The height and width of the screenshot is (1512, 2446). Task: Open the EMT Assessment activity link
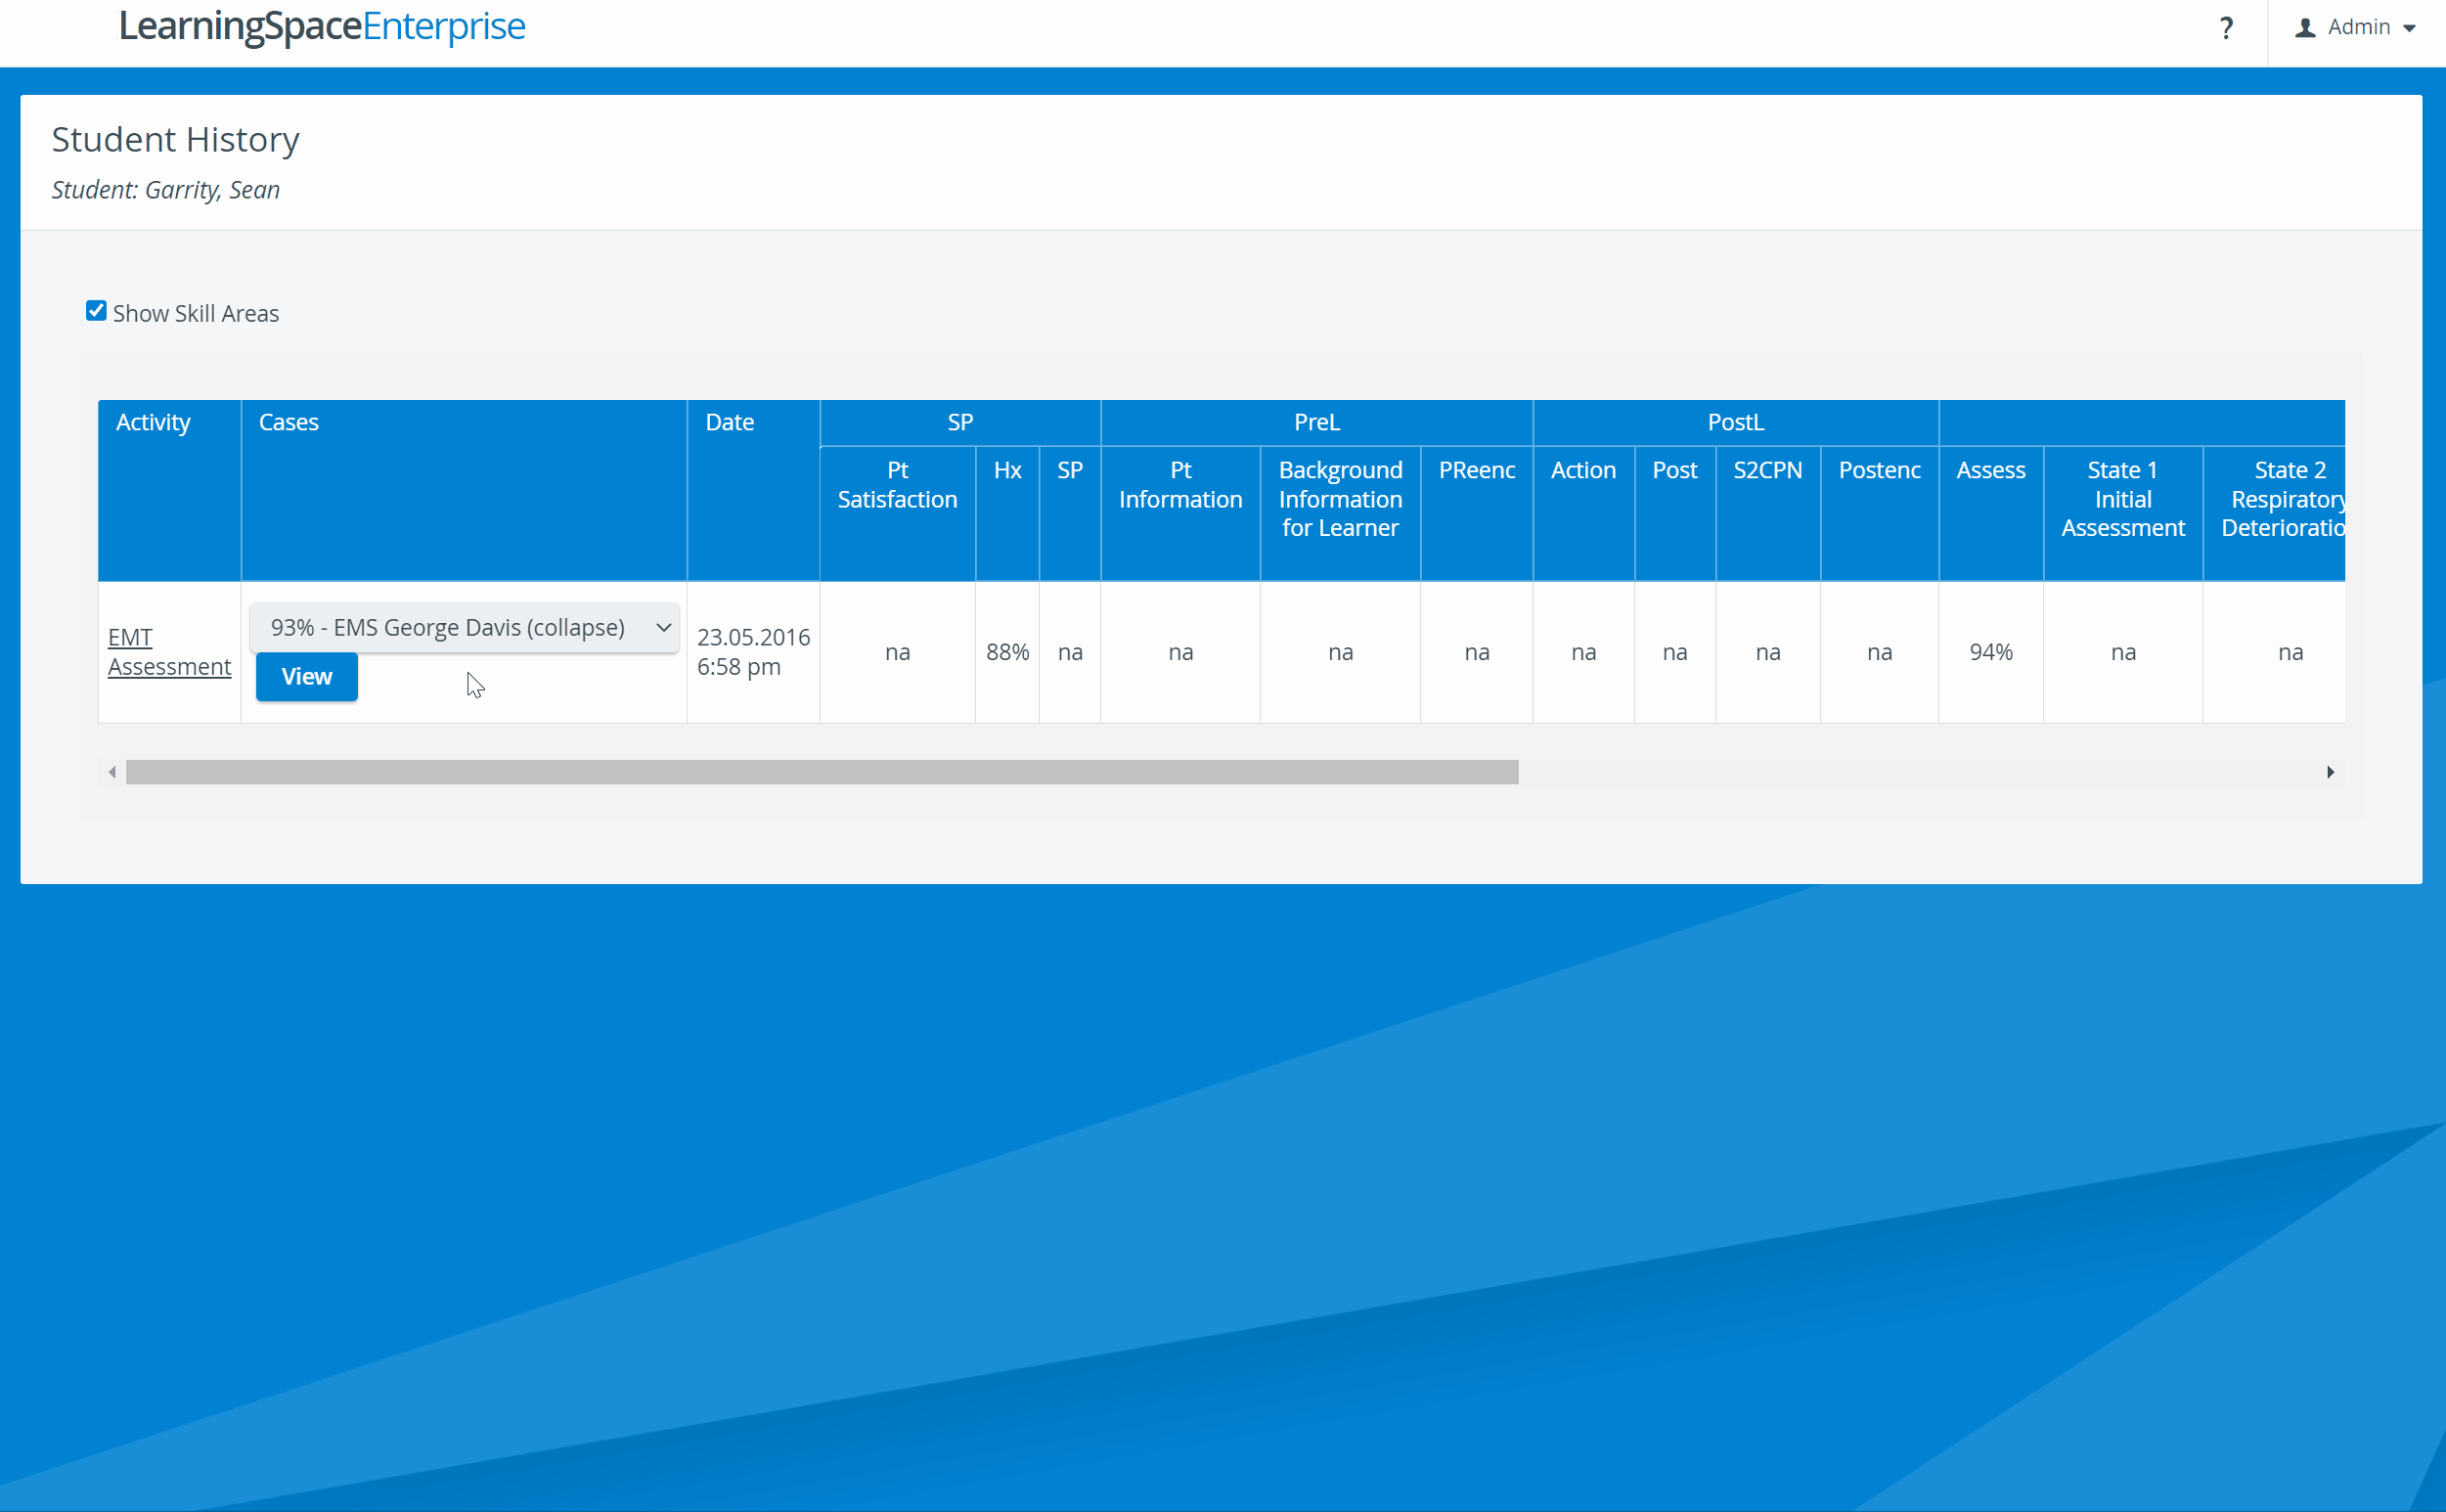tap(169, 652)
